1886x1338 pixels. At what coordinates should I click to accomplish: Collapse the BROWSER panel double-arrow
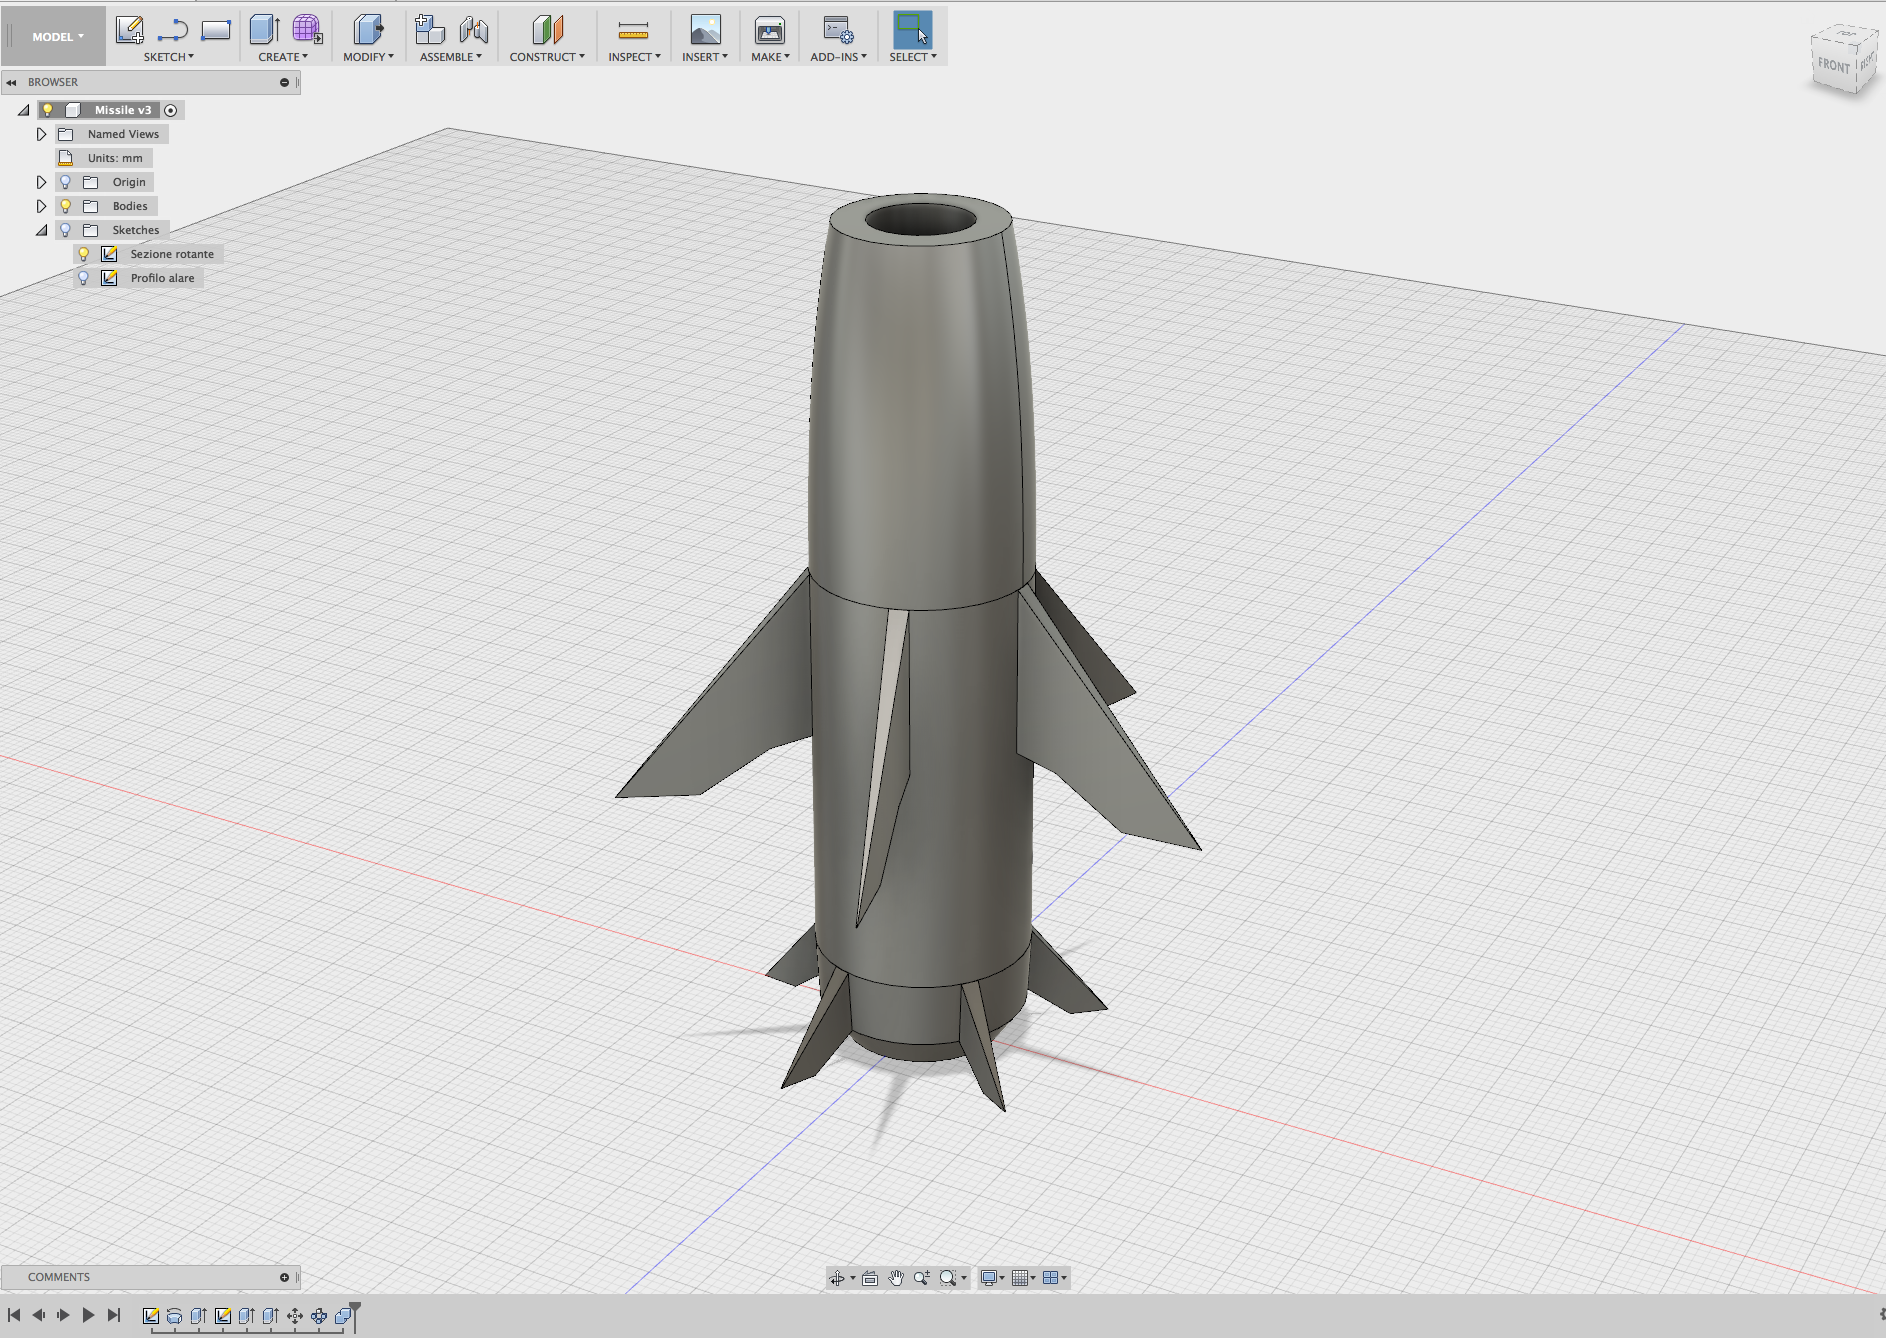[x=11, y=82]
